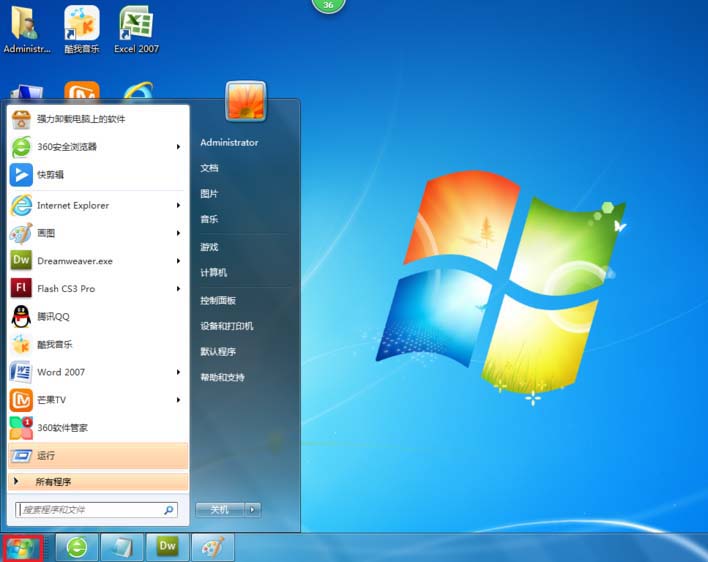Open 腾讯QQ from the Start menu

point(98,316)
